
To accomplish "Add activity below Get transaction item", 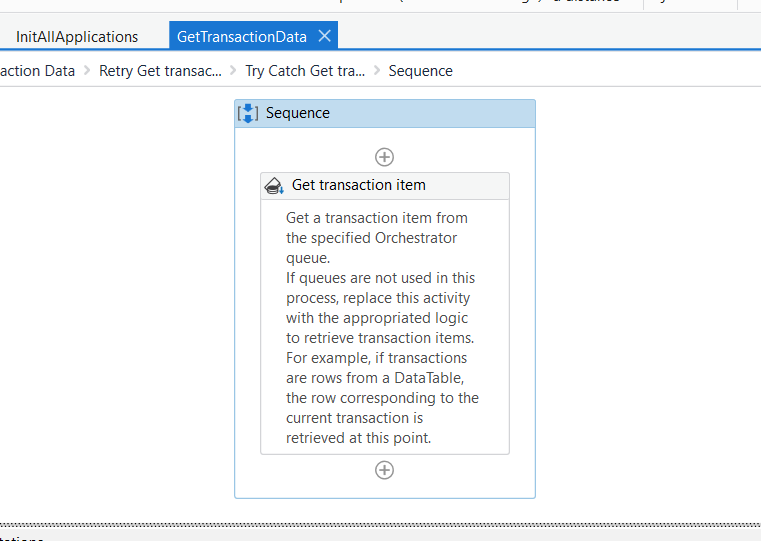I will click(384, 470).
